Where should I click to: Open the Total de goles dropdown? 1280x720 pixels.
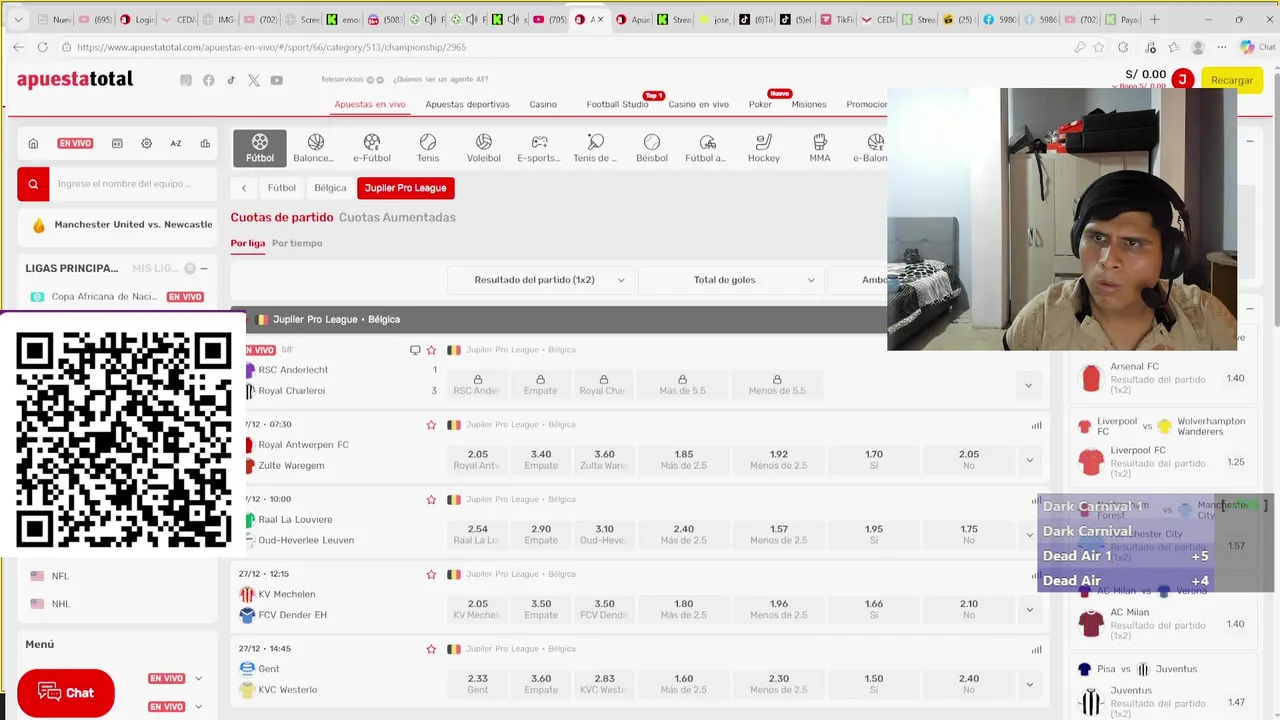click(x=732, y=280)
